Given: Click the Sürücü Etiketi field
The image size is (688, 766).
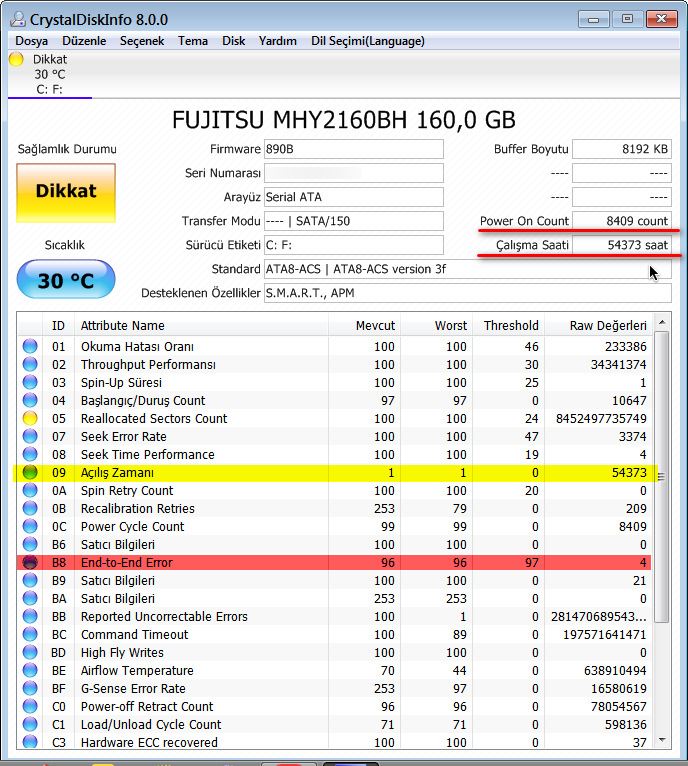Looking at the screenshot, I should click(x=354, y=245).
